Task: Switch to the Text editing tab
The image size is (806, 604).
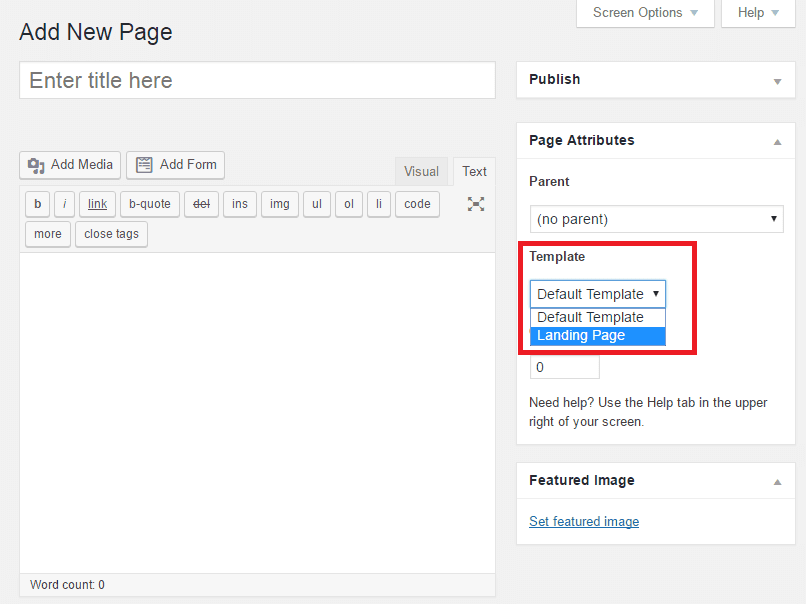Action: click(x=474, y=171)
